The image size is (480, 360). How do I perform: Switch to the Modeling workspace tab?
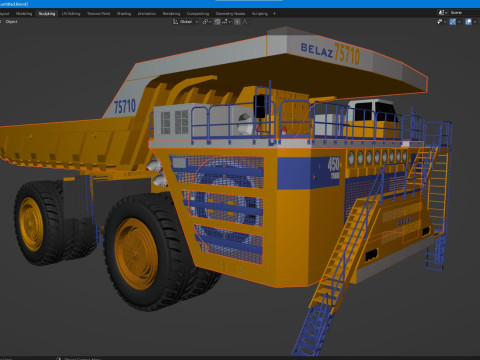(x=24, y=14)
